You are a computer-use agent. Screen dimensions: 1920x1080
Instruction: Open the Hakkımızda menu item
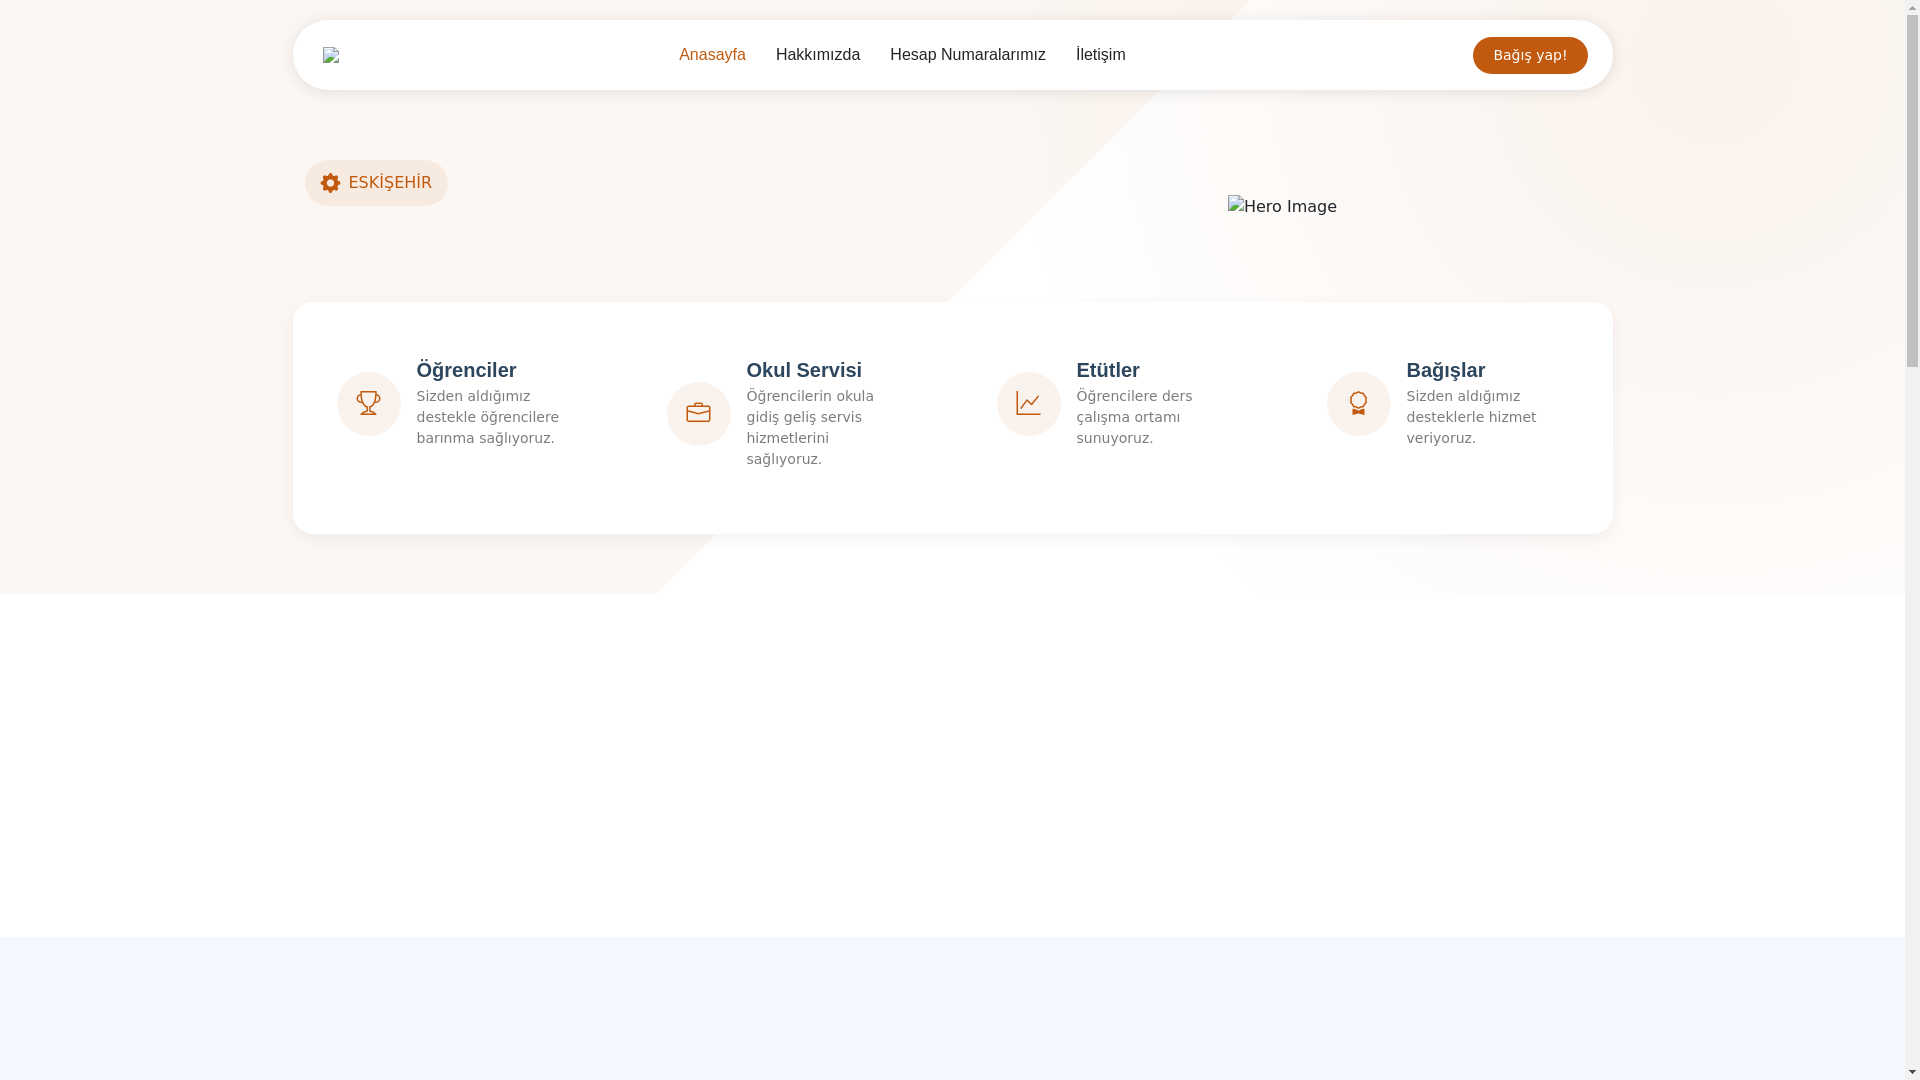818,55
